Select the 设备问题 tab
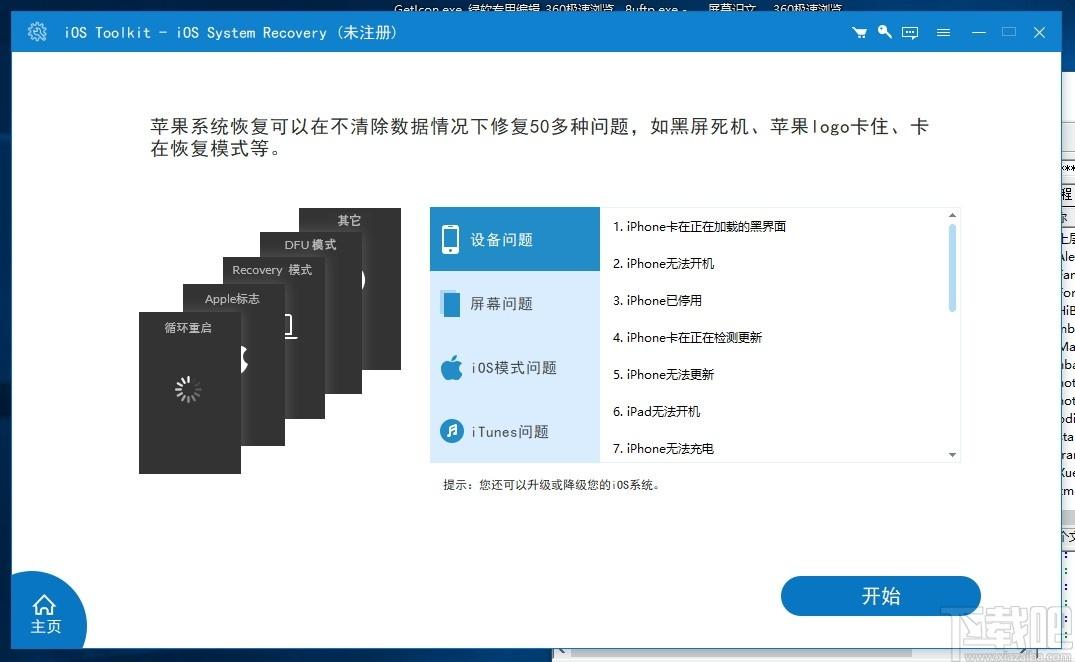The width and height of the screenshot is (1075, 662). 515,239
